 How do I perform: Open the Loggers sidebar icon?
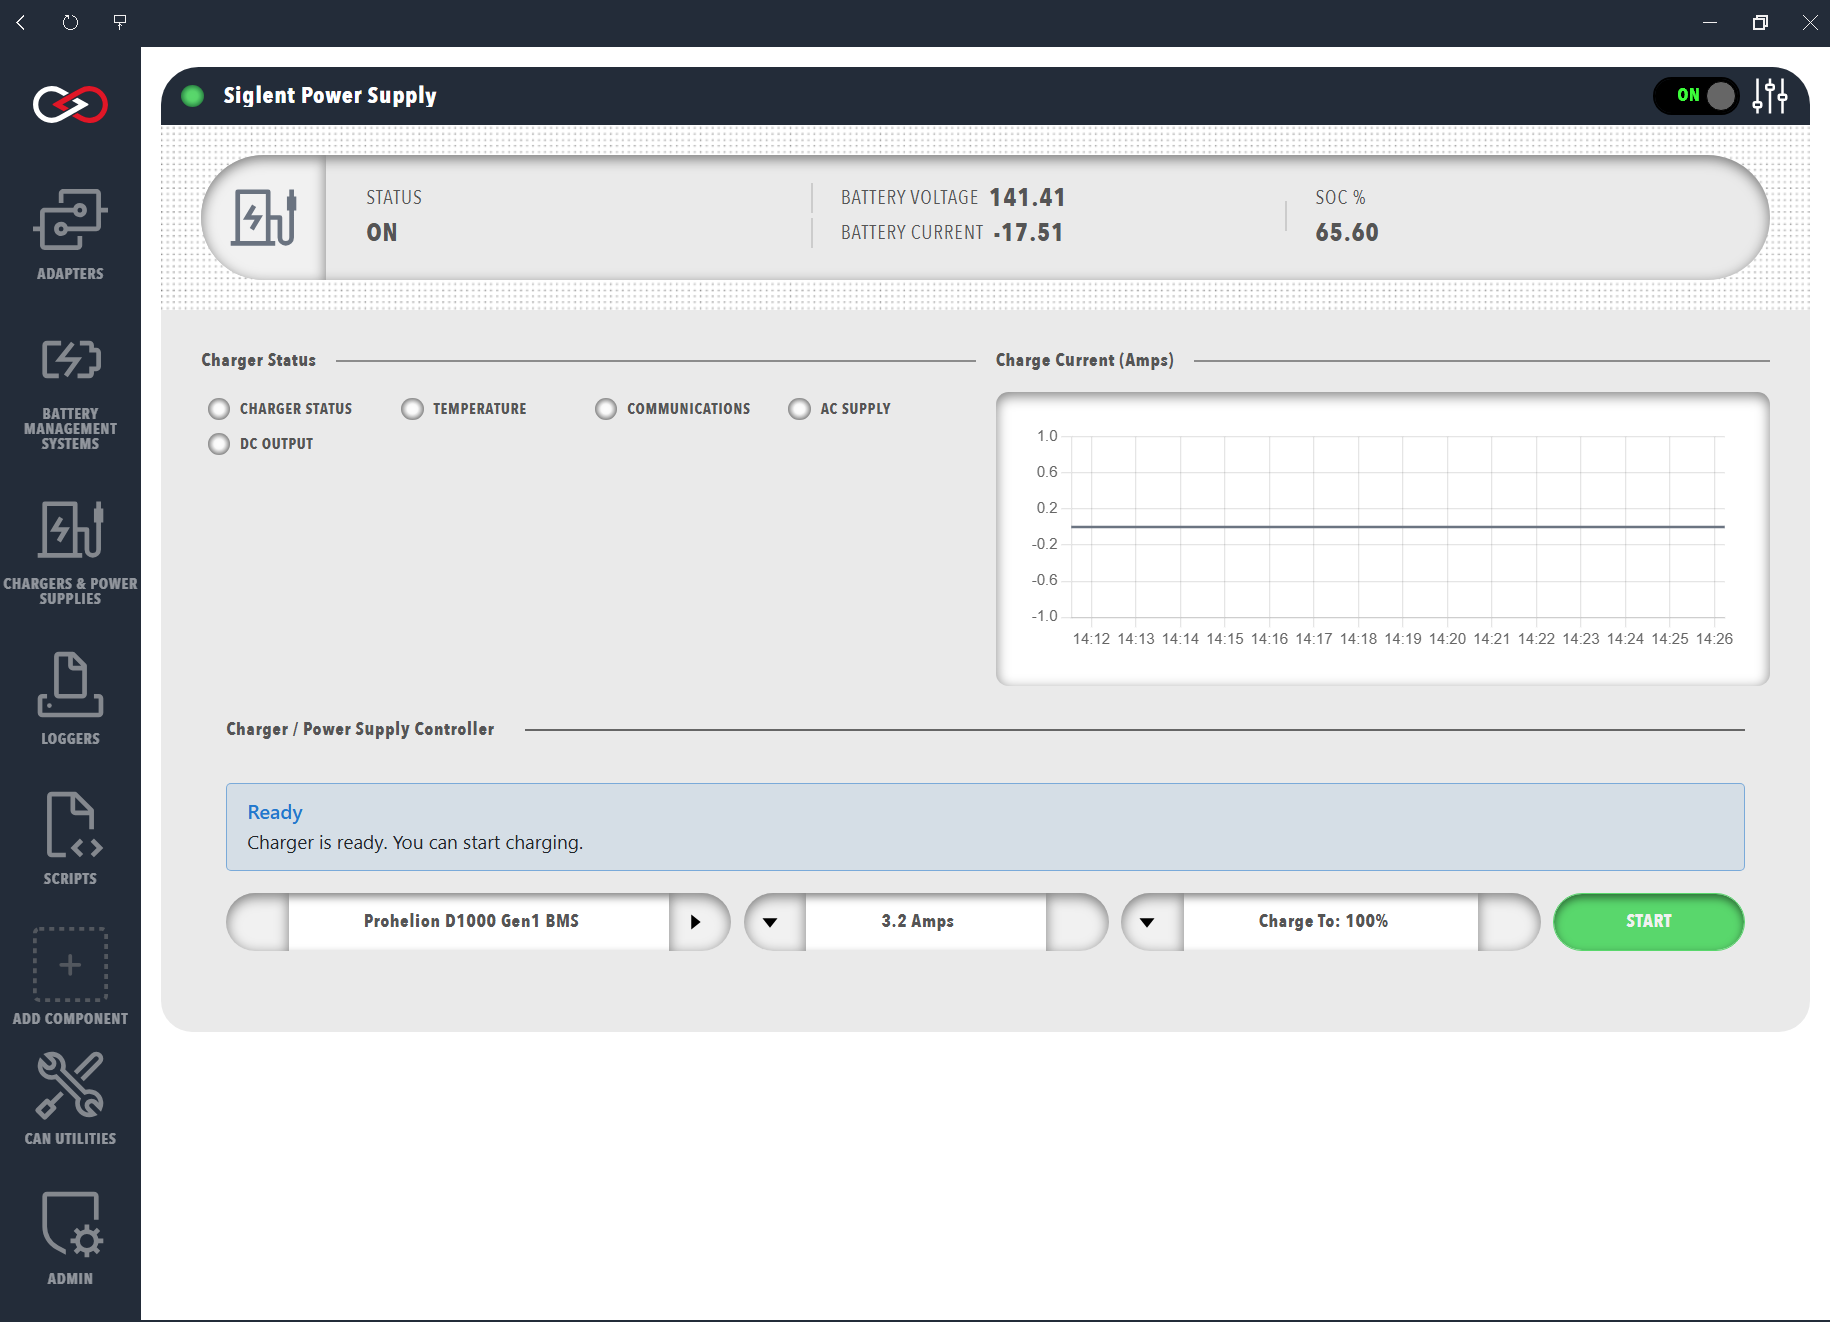click(x=70, y=685)
